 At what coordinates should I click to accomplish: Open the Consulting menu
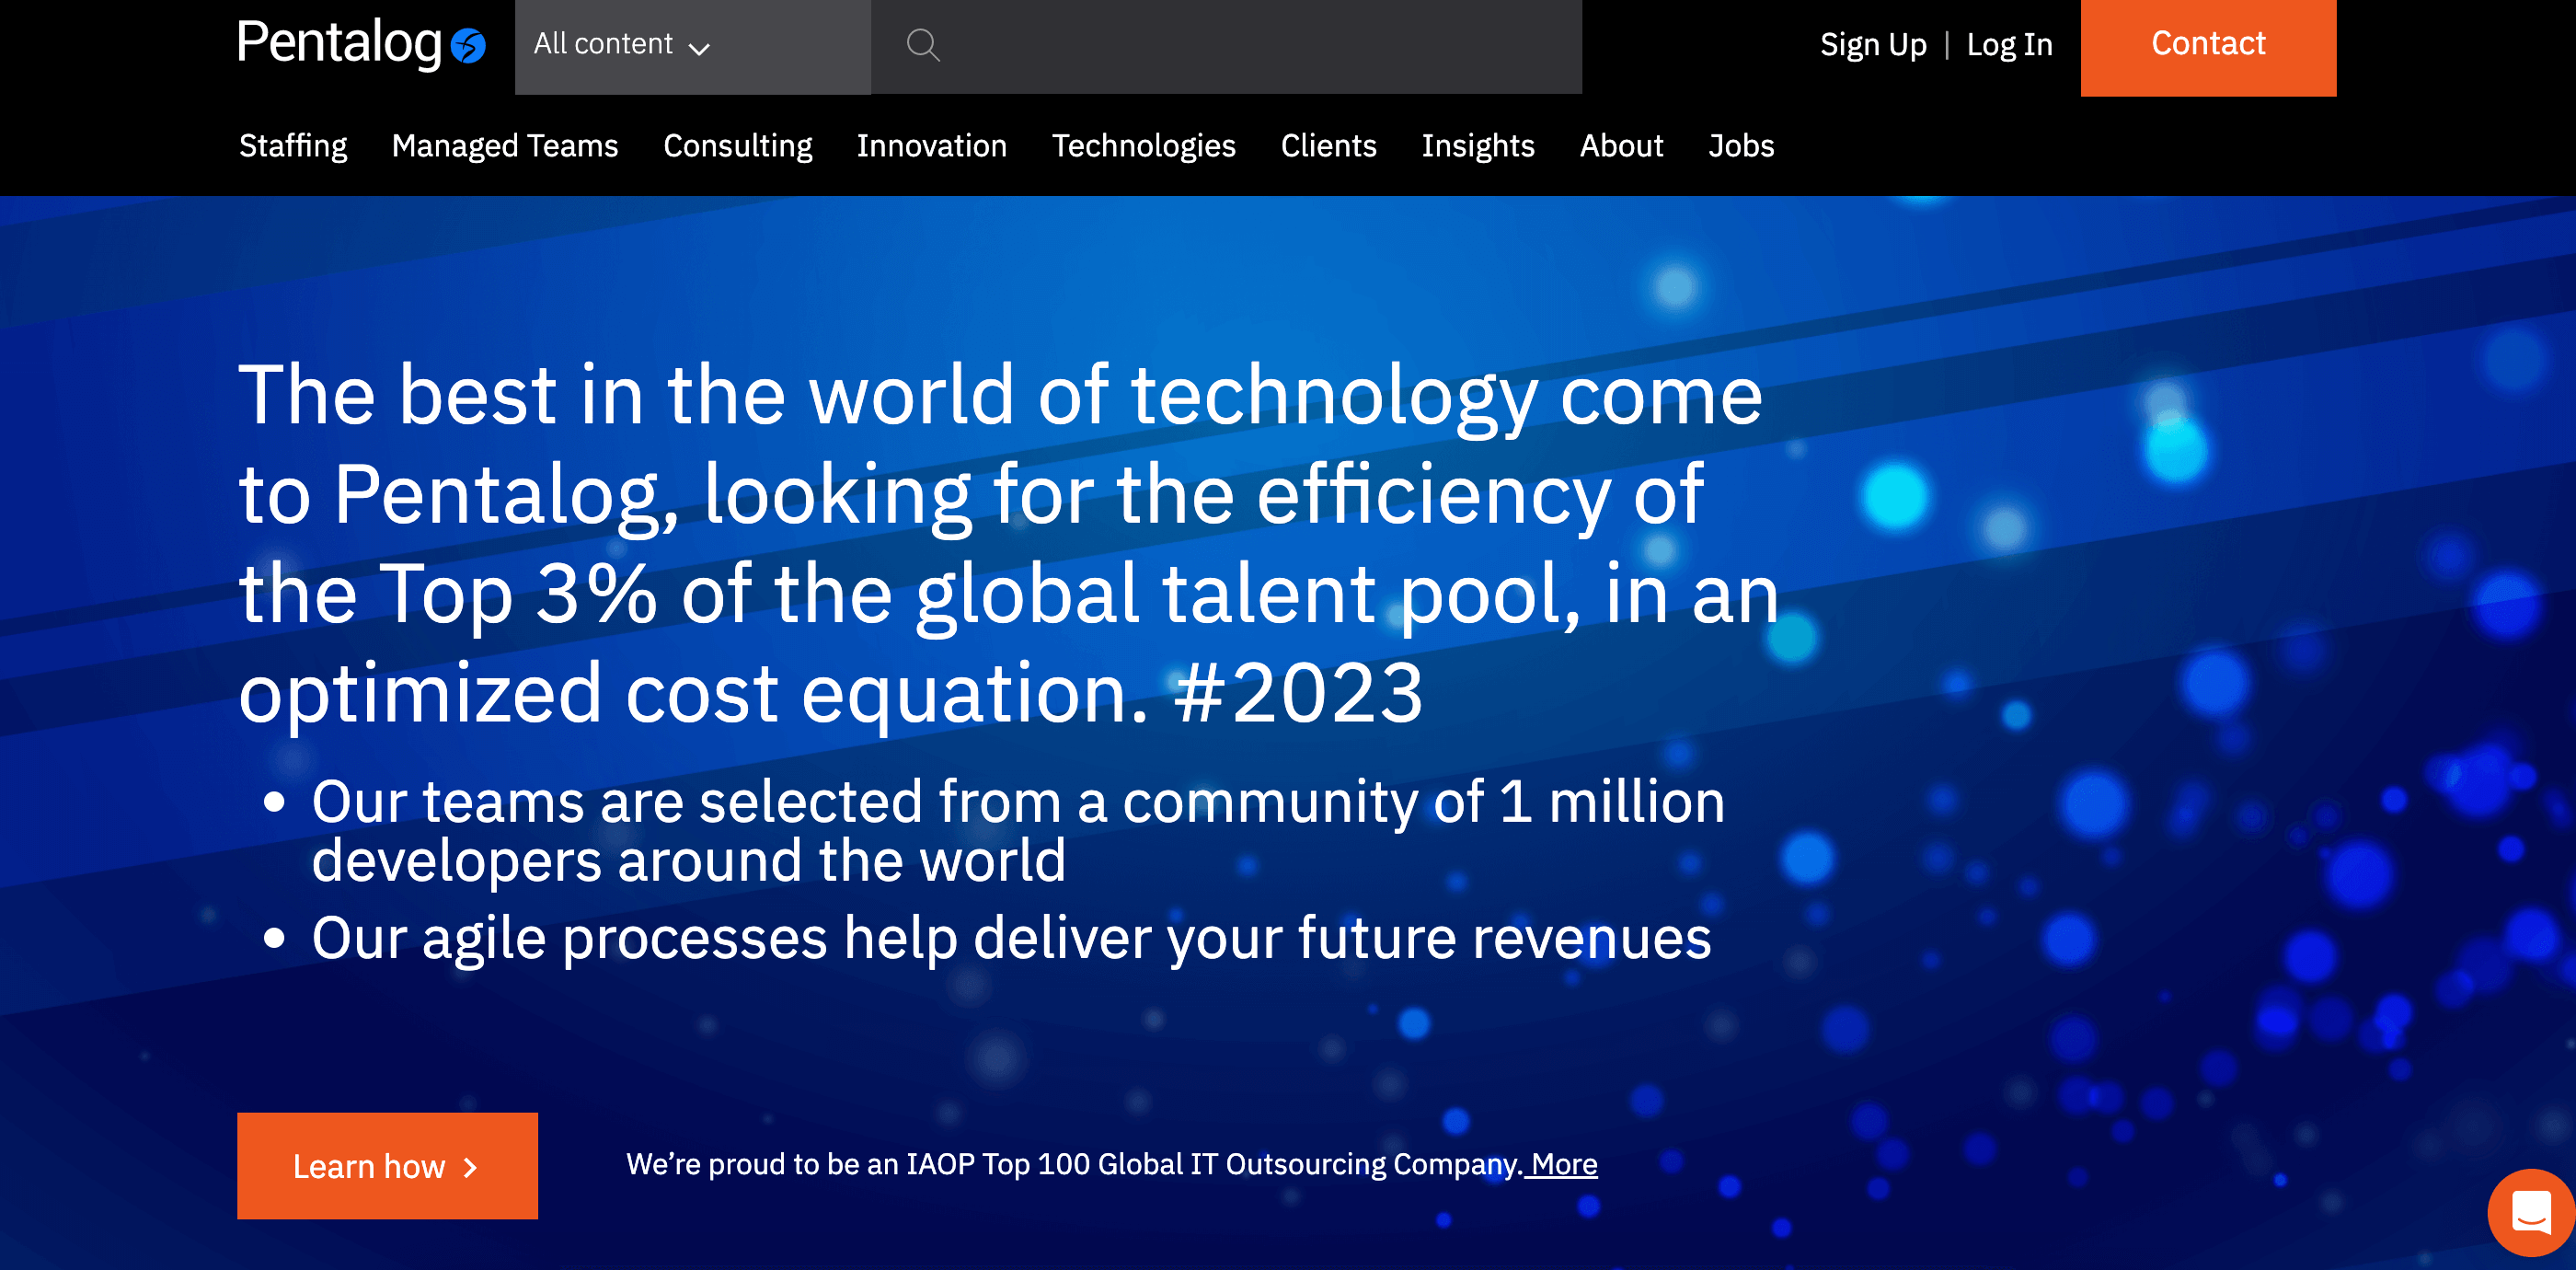(738, 146)
